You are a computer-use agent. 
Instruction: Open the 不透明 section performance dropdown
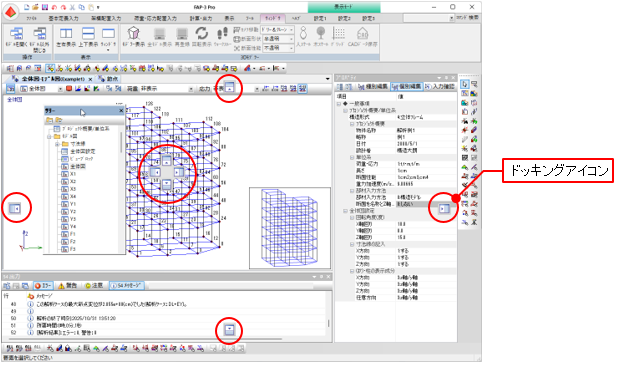(292, 48)
